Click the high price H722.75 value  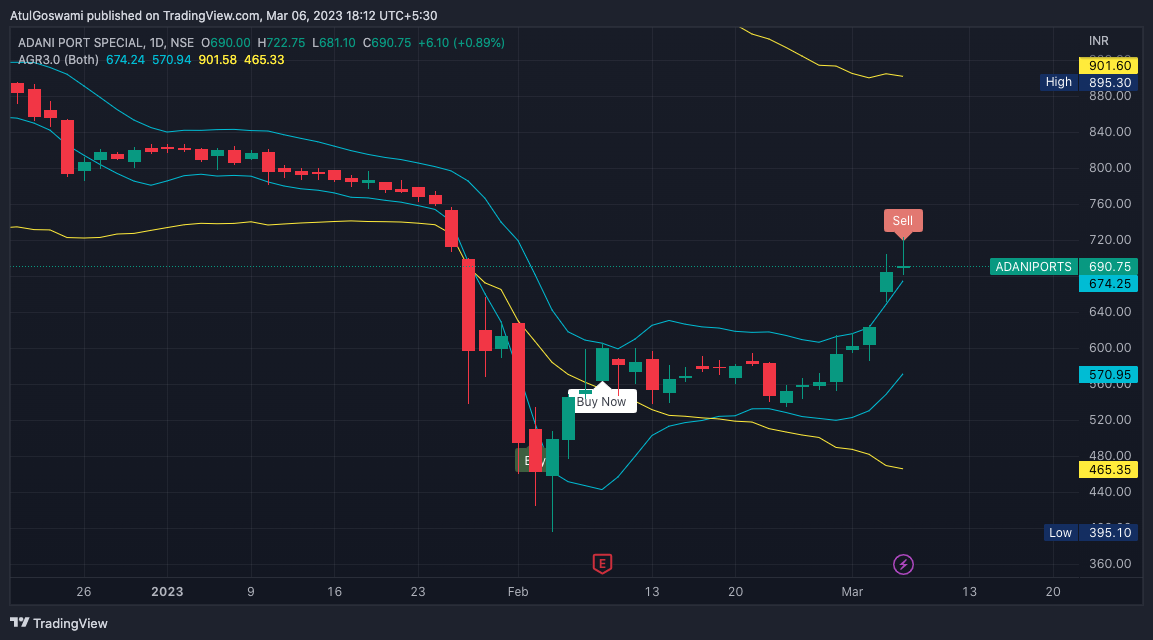(x=281, y=43)
